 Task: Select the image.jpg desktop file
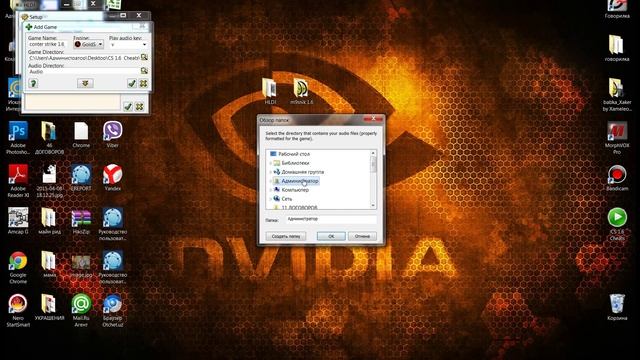point(81,266)
